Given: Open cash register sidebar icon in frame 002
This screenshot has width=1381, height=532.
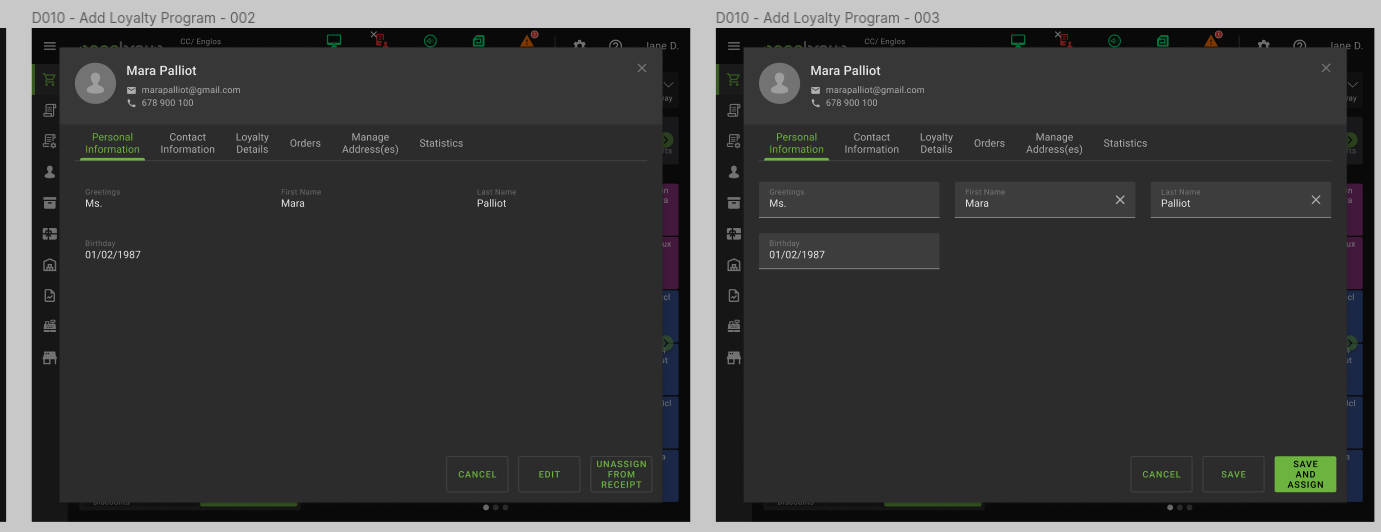Looking at the screenshot, I should [49, 326].
